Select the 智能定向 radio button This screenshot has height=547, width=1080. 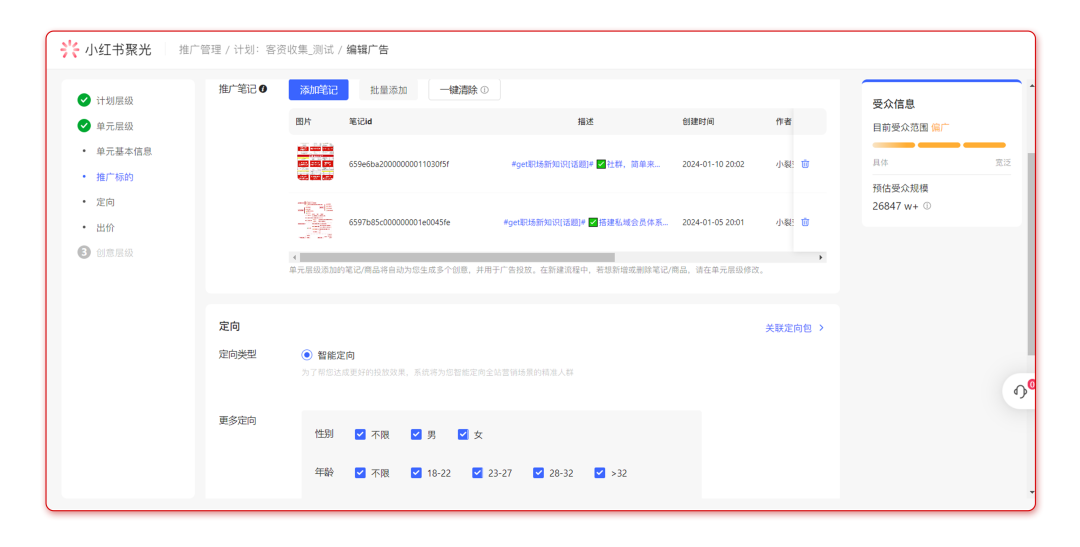(x=307, y=355)
